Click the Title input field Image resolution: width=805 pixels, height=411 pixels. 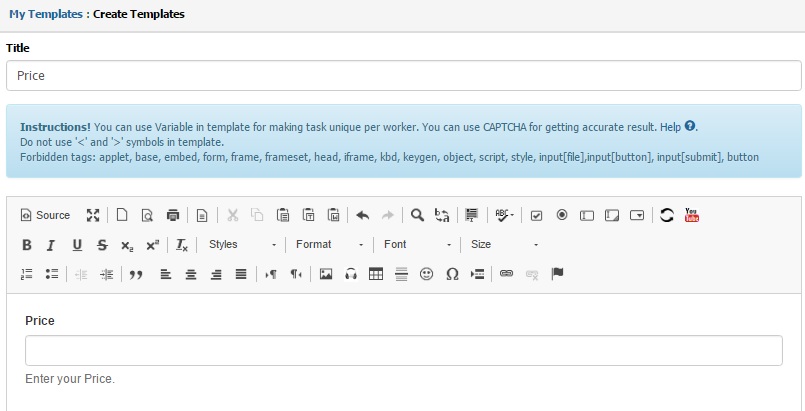point(404,76)
